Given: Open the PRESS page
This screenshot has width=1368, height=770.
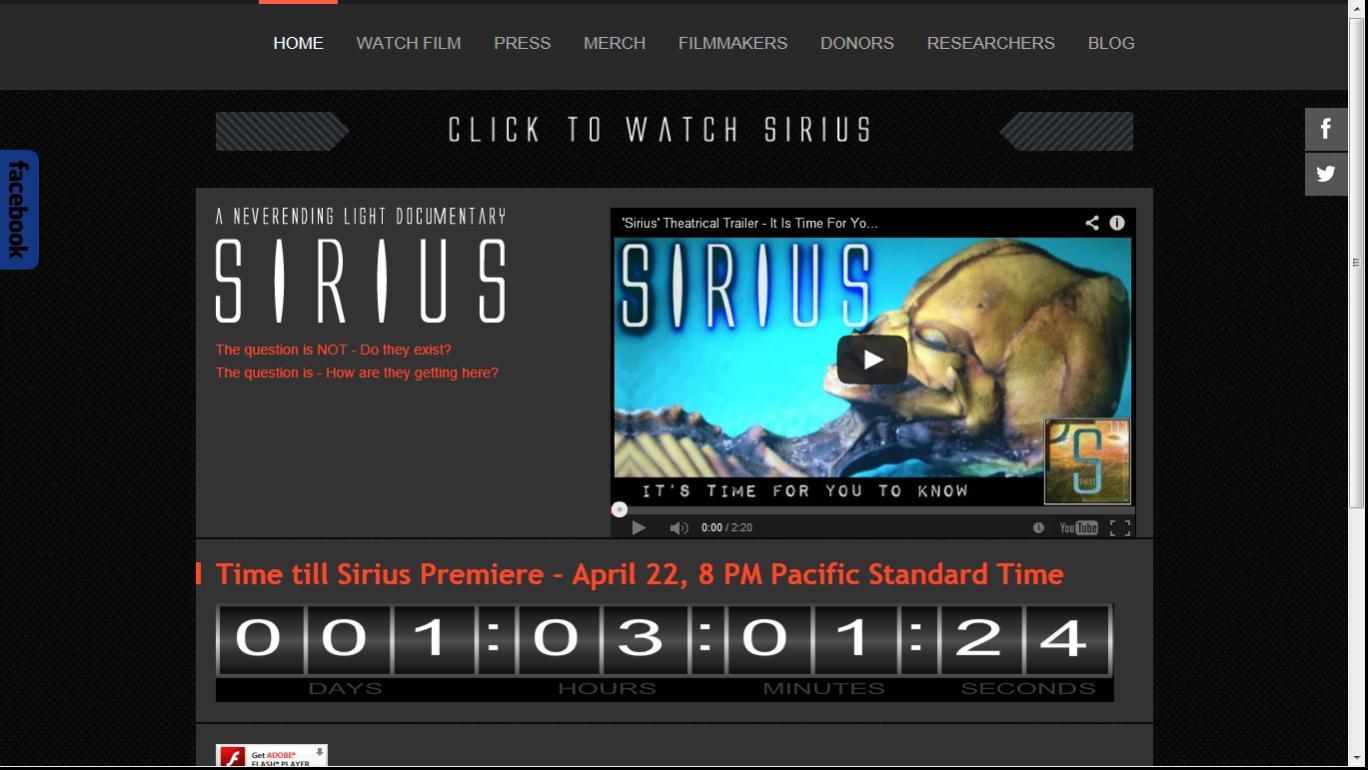Looking at the screenshot, I should [522, 43].
